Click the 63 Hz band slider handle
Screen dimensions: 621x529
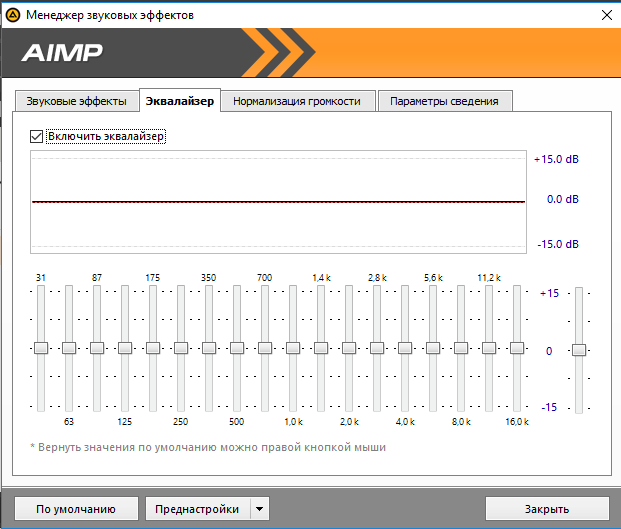(x=69, y=348)
